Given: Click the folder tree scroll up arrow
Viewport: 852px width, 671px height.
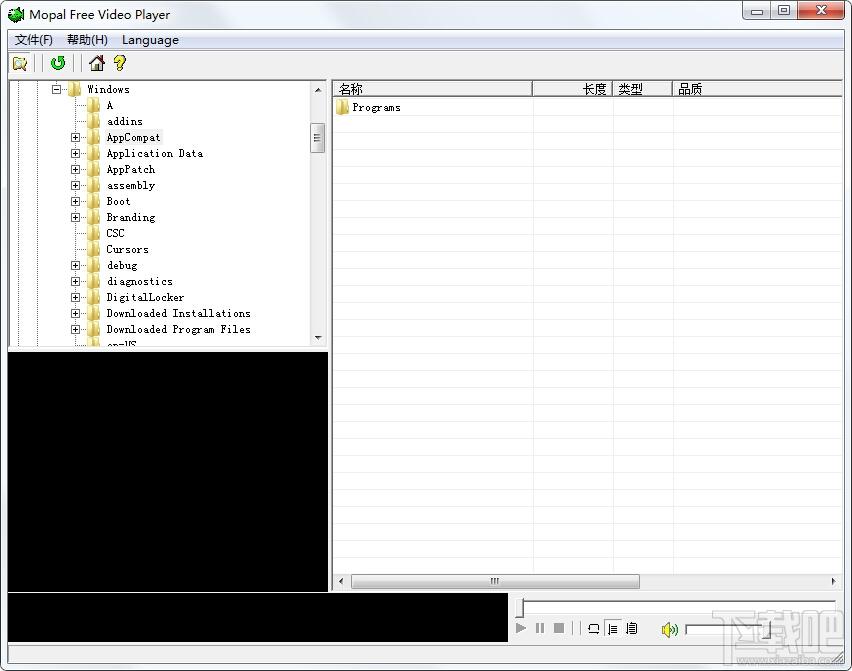Looking at the screenshot, I should tap(318, 90).
